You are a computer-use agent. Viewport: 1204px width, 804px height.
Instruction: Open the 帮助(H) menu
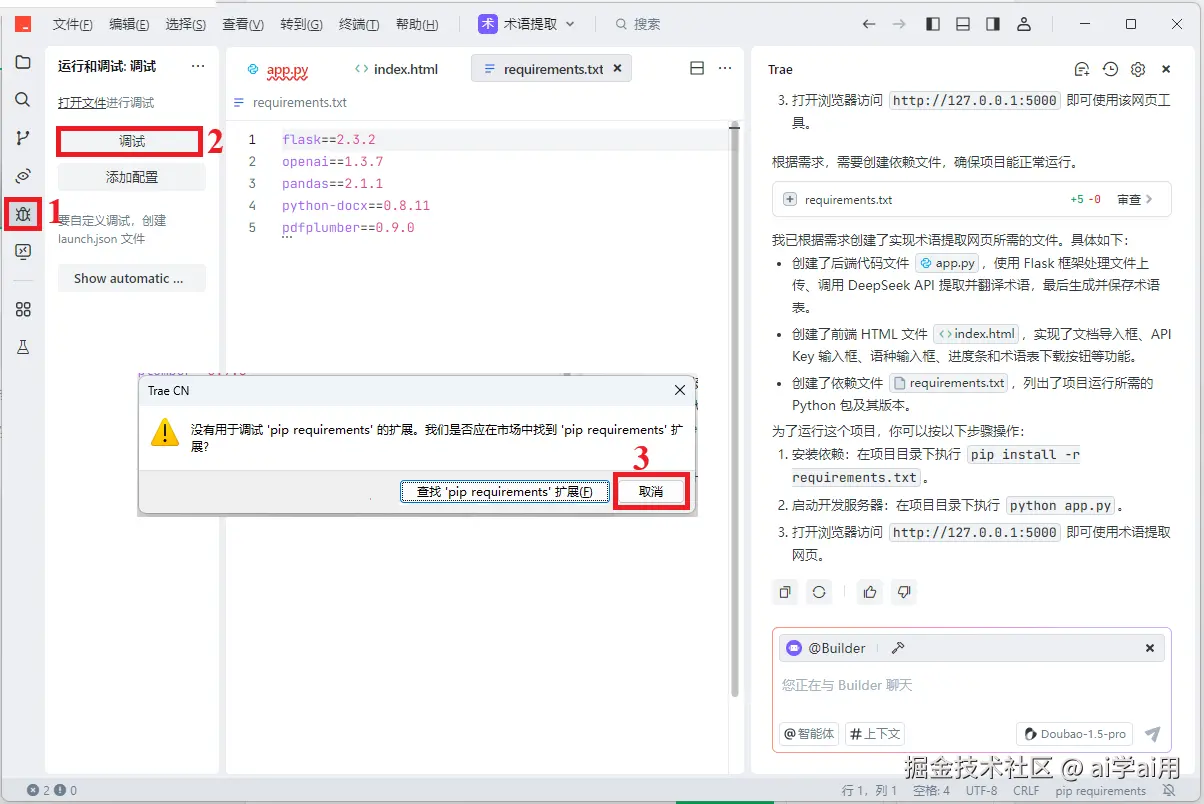(x=417, y=24)
